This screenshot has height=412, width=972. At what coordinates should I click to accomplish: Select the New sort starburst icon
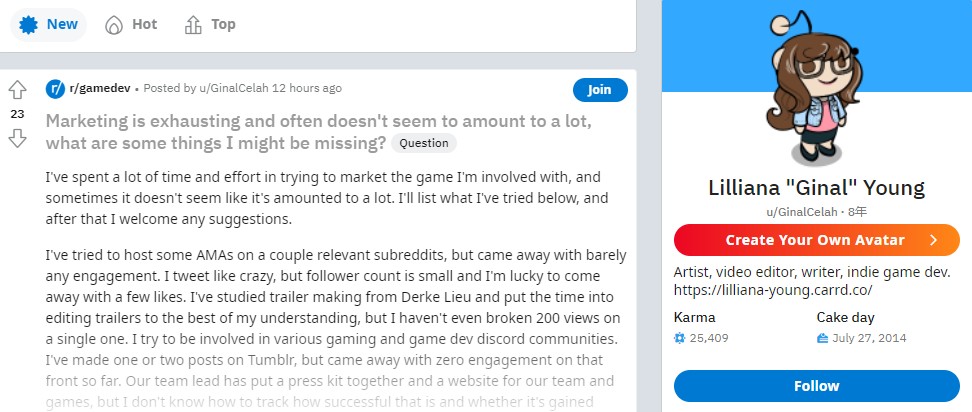click(x=29, y=25)
